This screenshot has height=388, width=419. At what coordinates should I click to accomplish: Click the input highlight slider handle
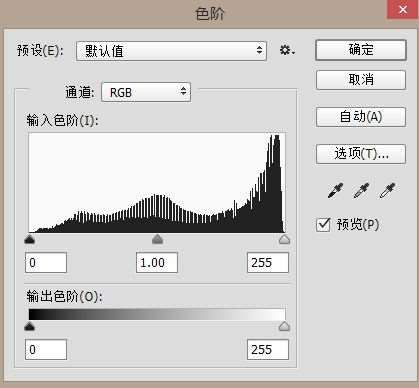pos(284,239)
